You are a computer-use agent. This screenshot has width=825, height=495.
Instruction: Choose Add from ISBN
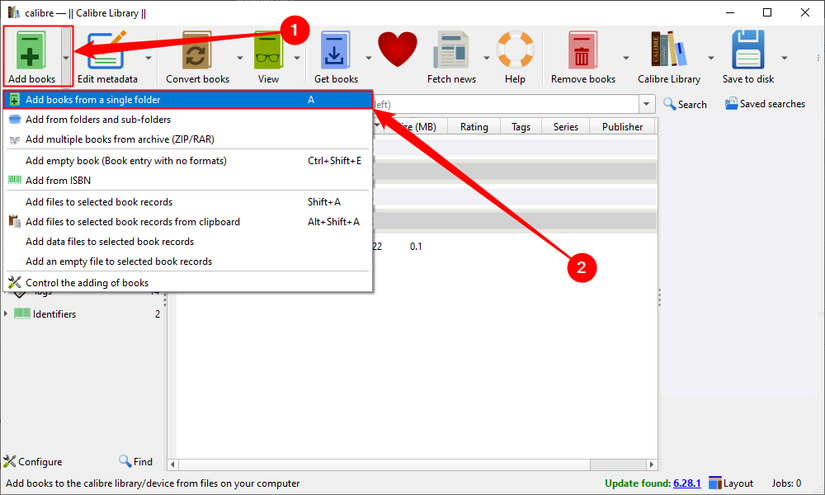point(188,180)
